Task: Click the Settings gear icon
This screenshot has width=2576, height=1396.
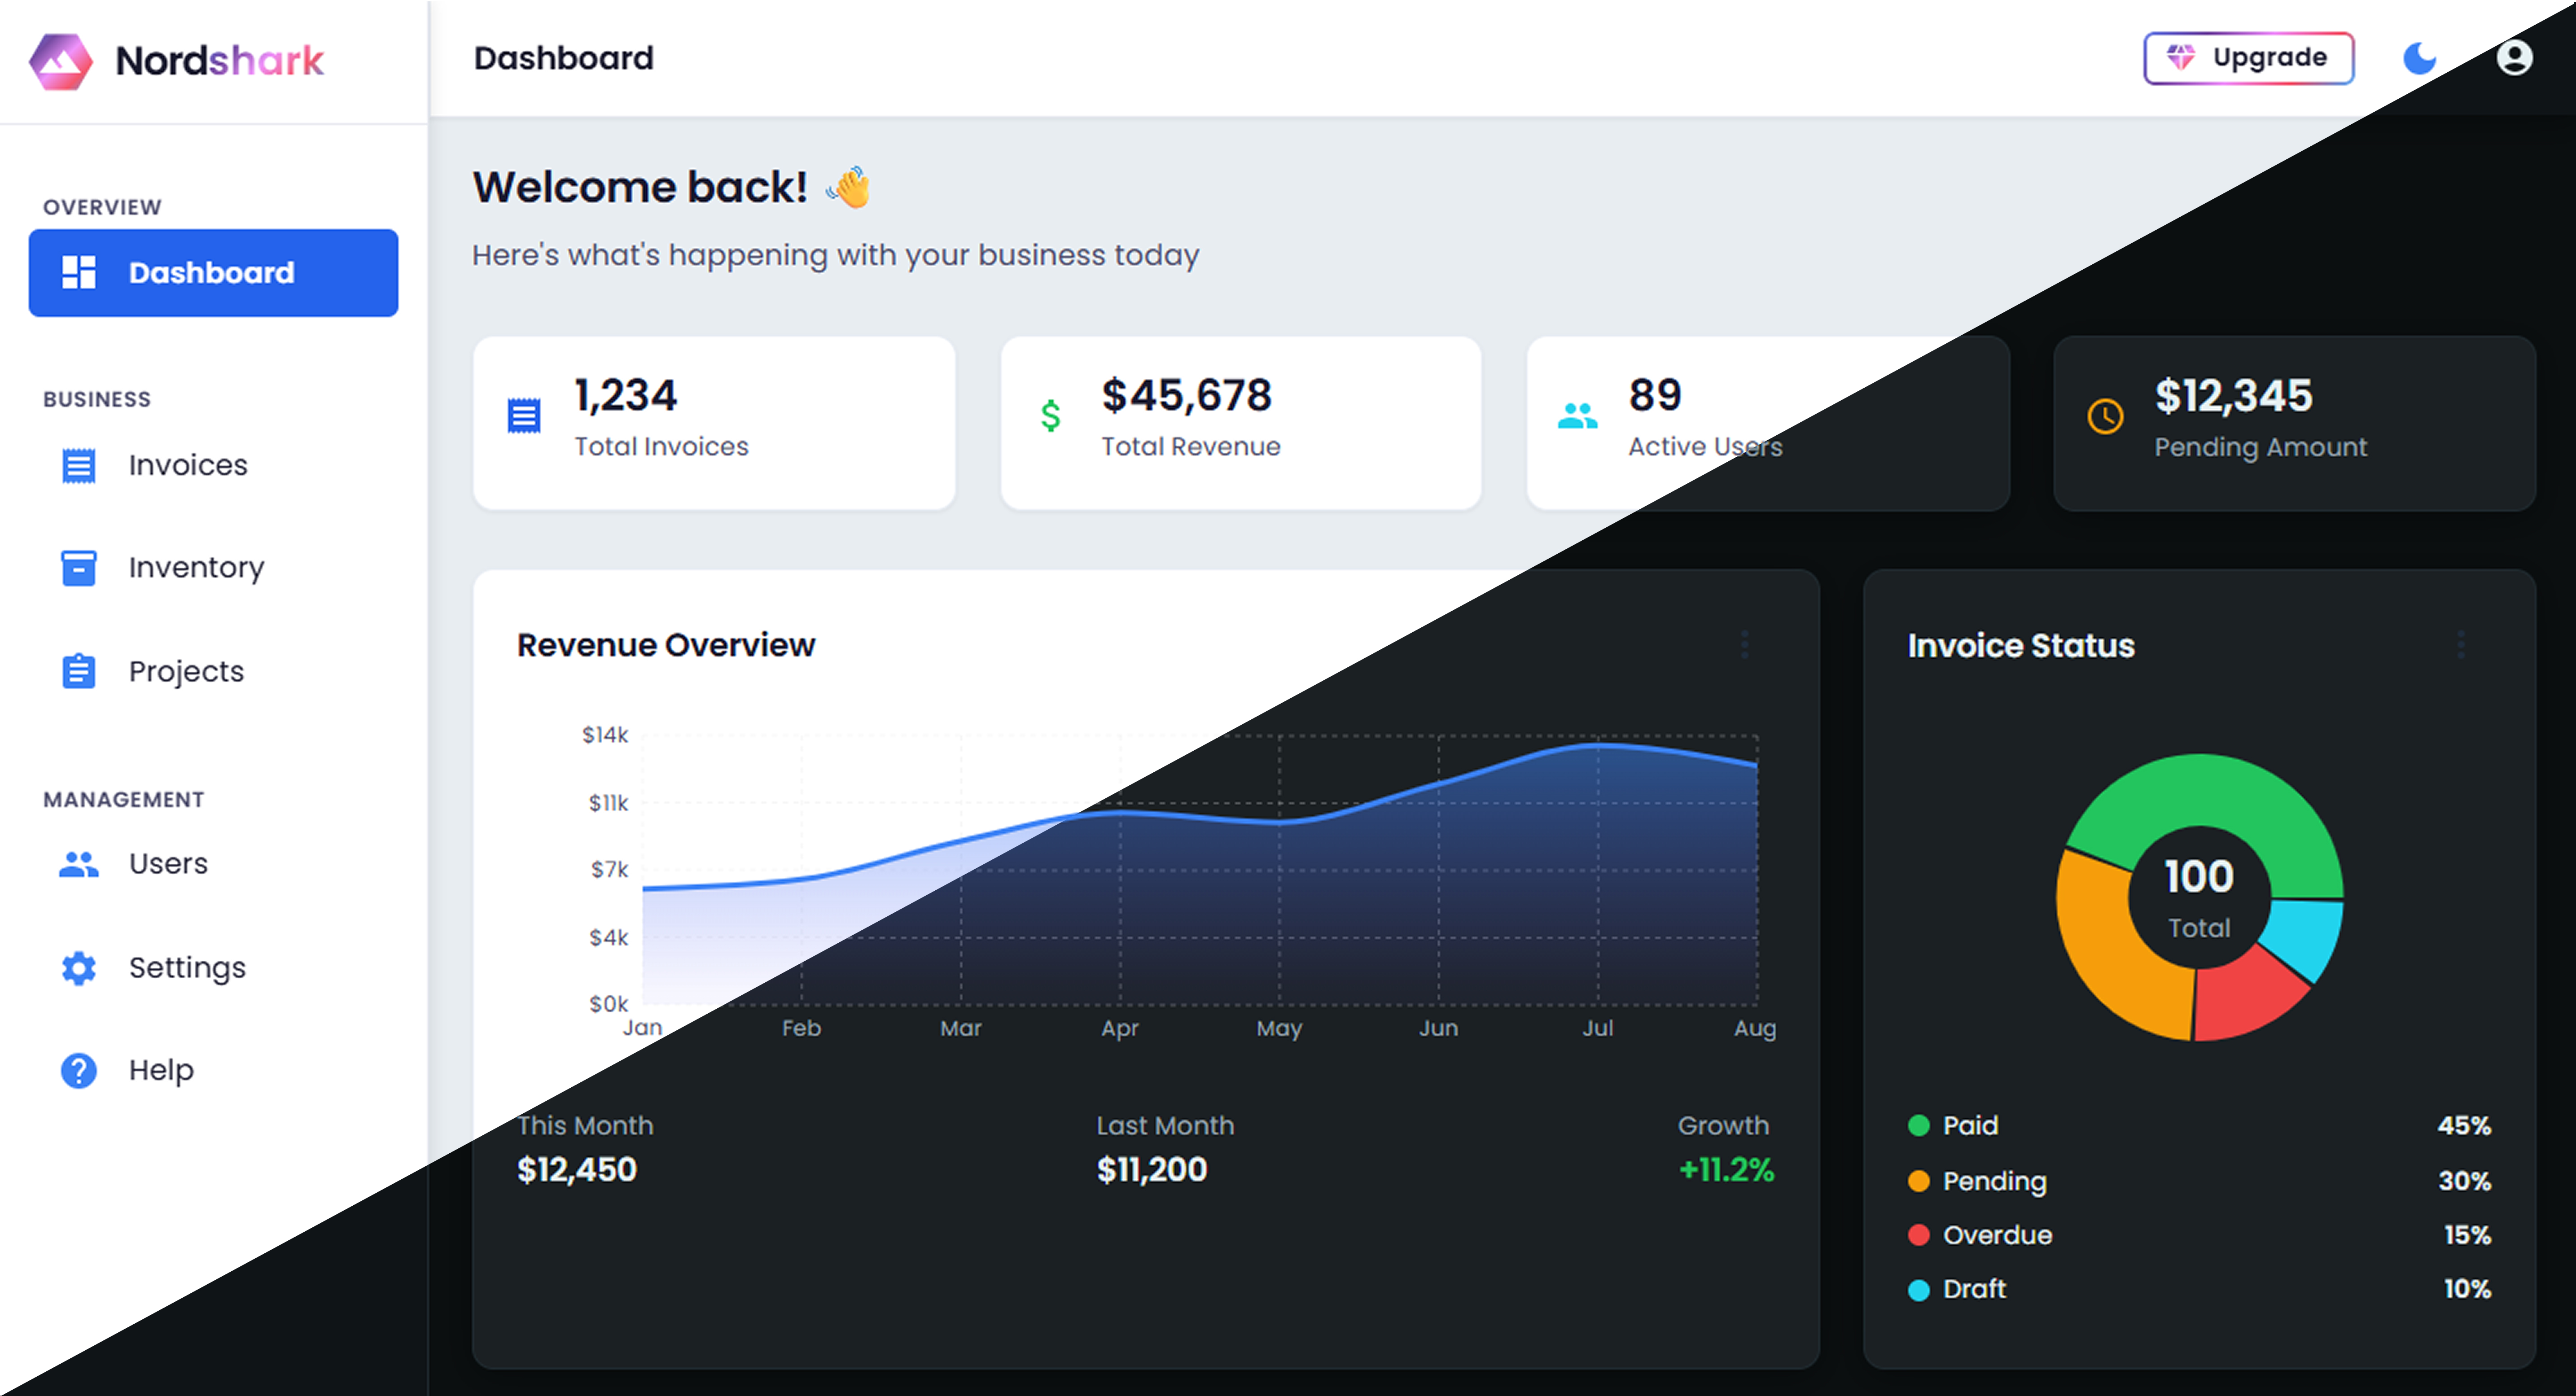Action: (79, 968)
